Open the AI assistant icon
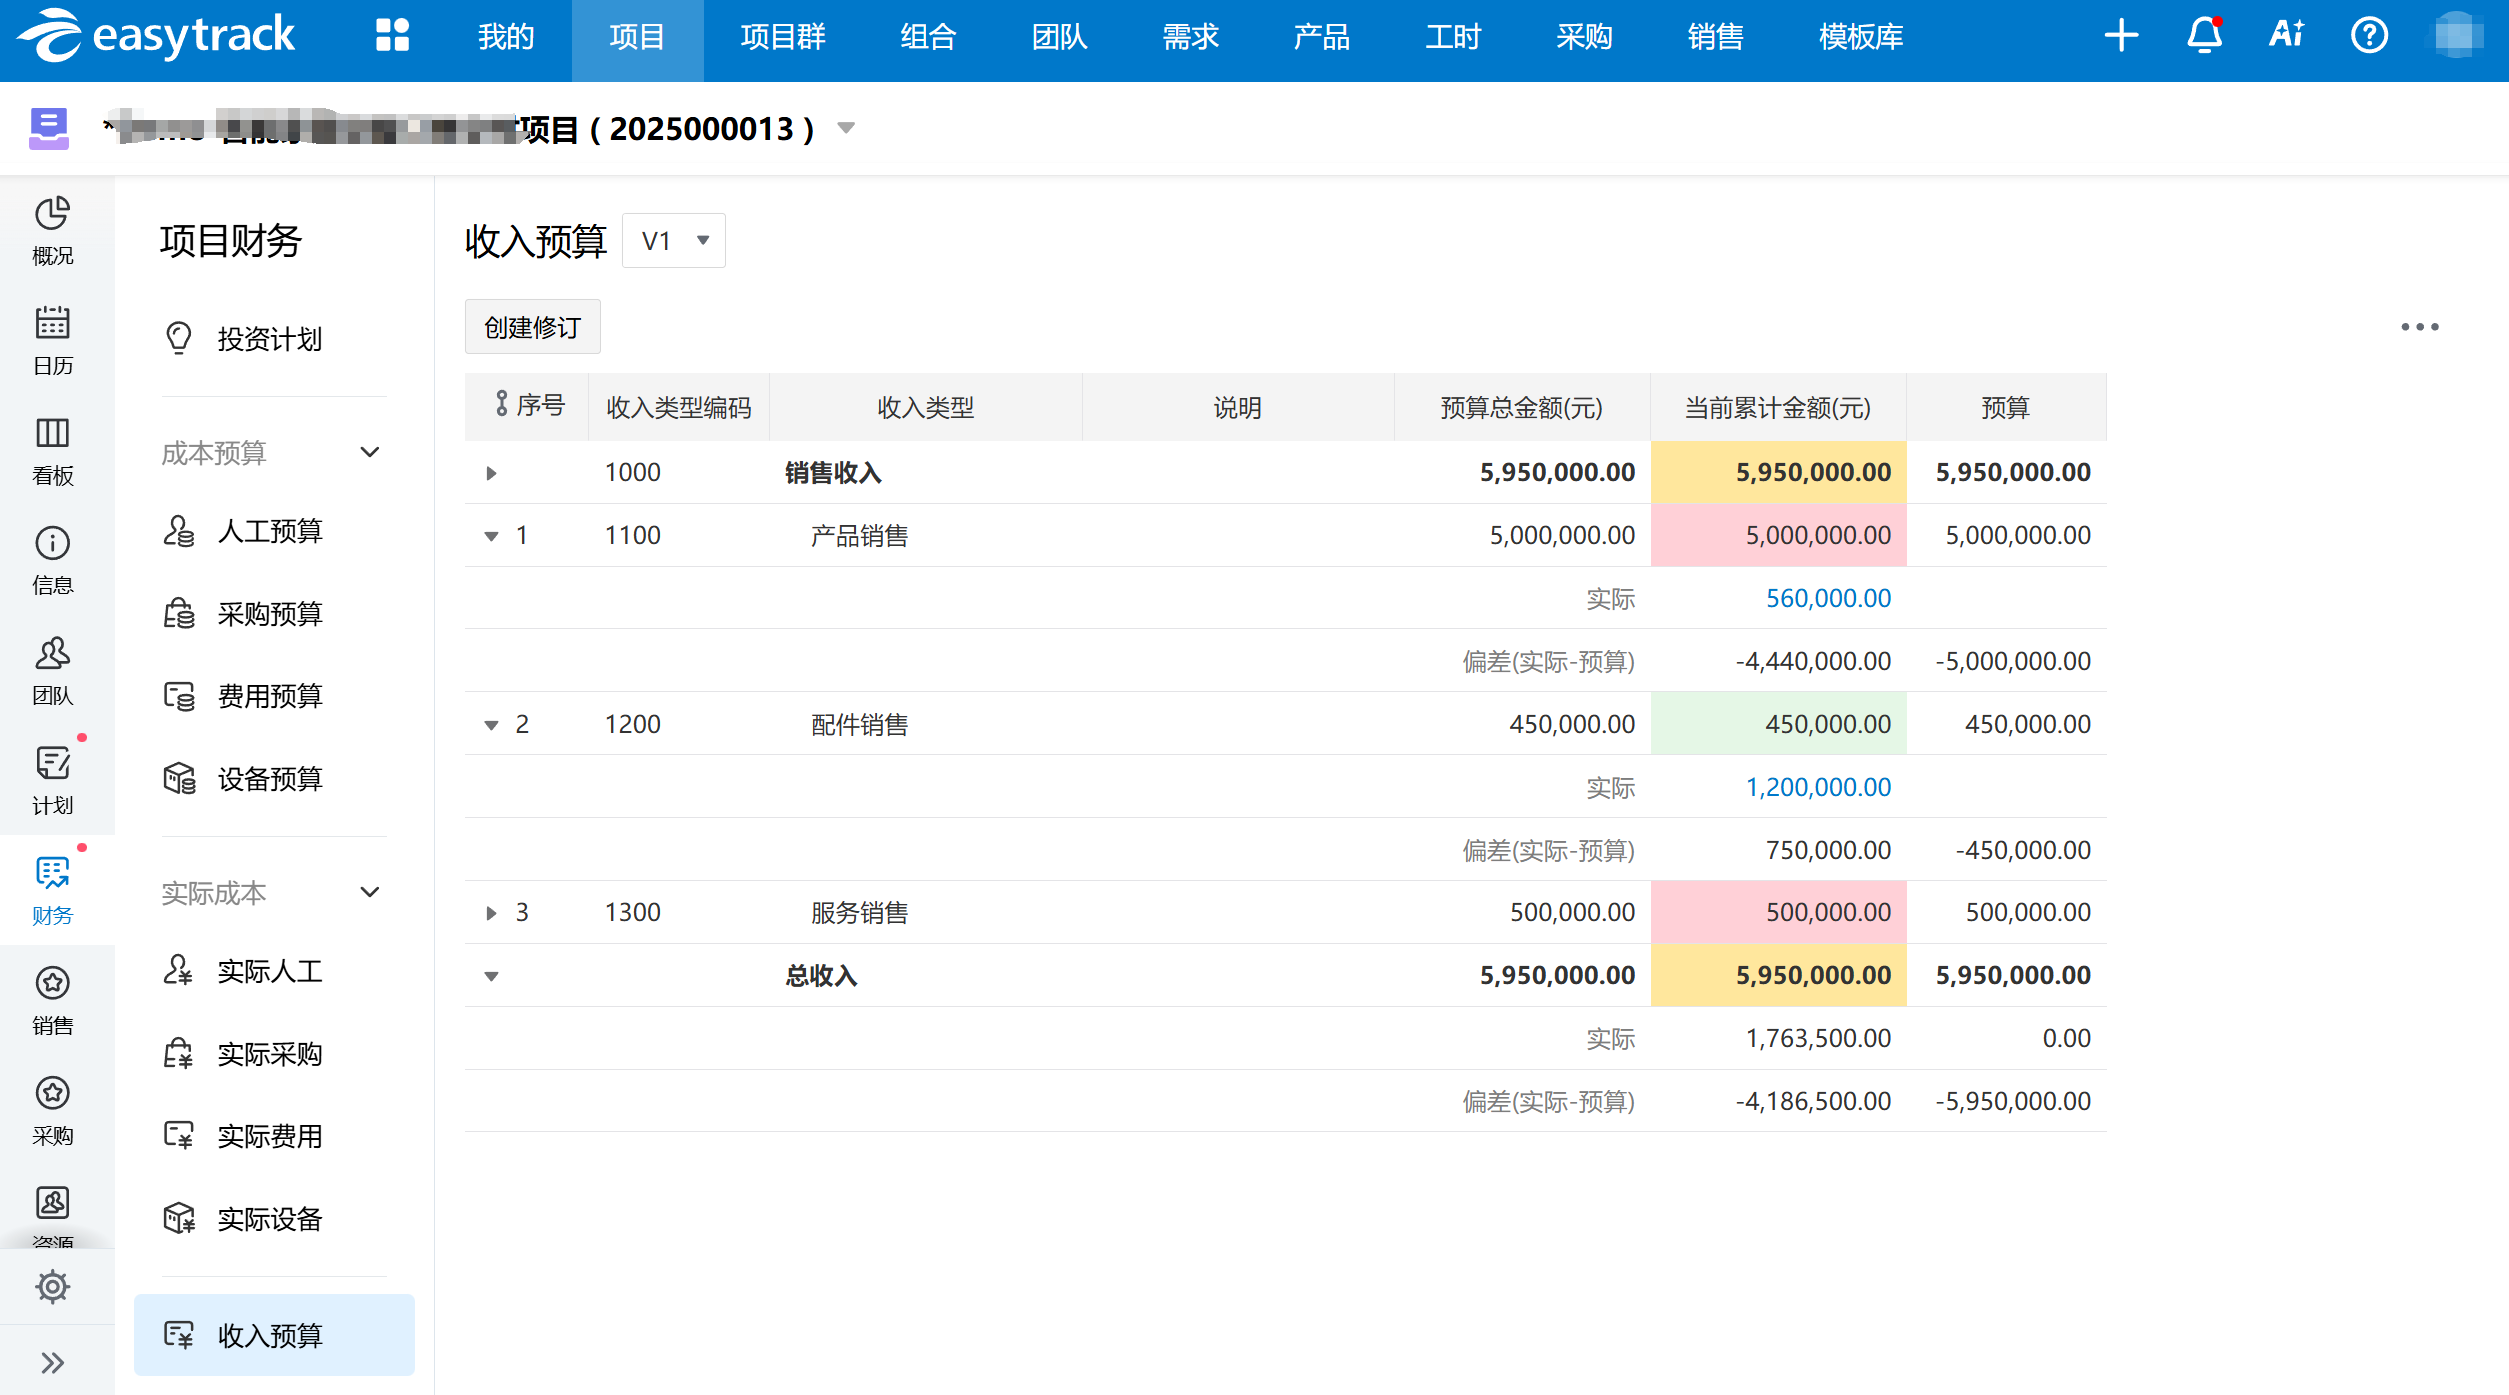Screen dimensions: 2509x1395 [2286, 36]
